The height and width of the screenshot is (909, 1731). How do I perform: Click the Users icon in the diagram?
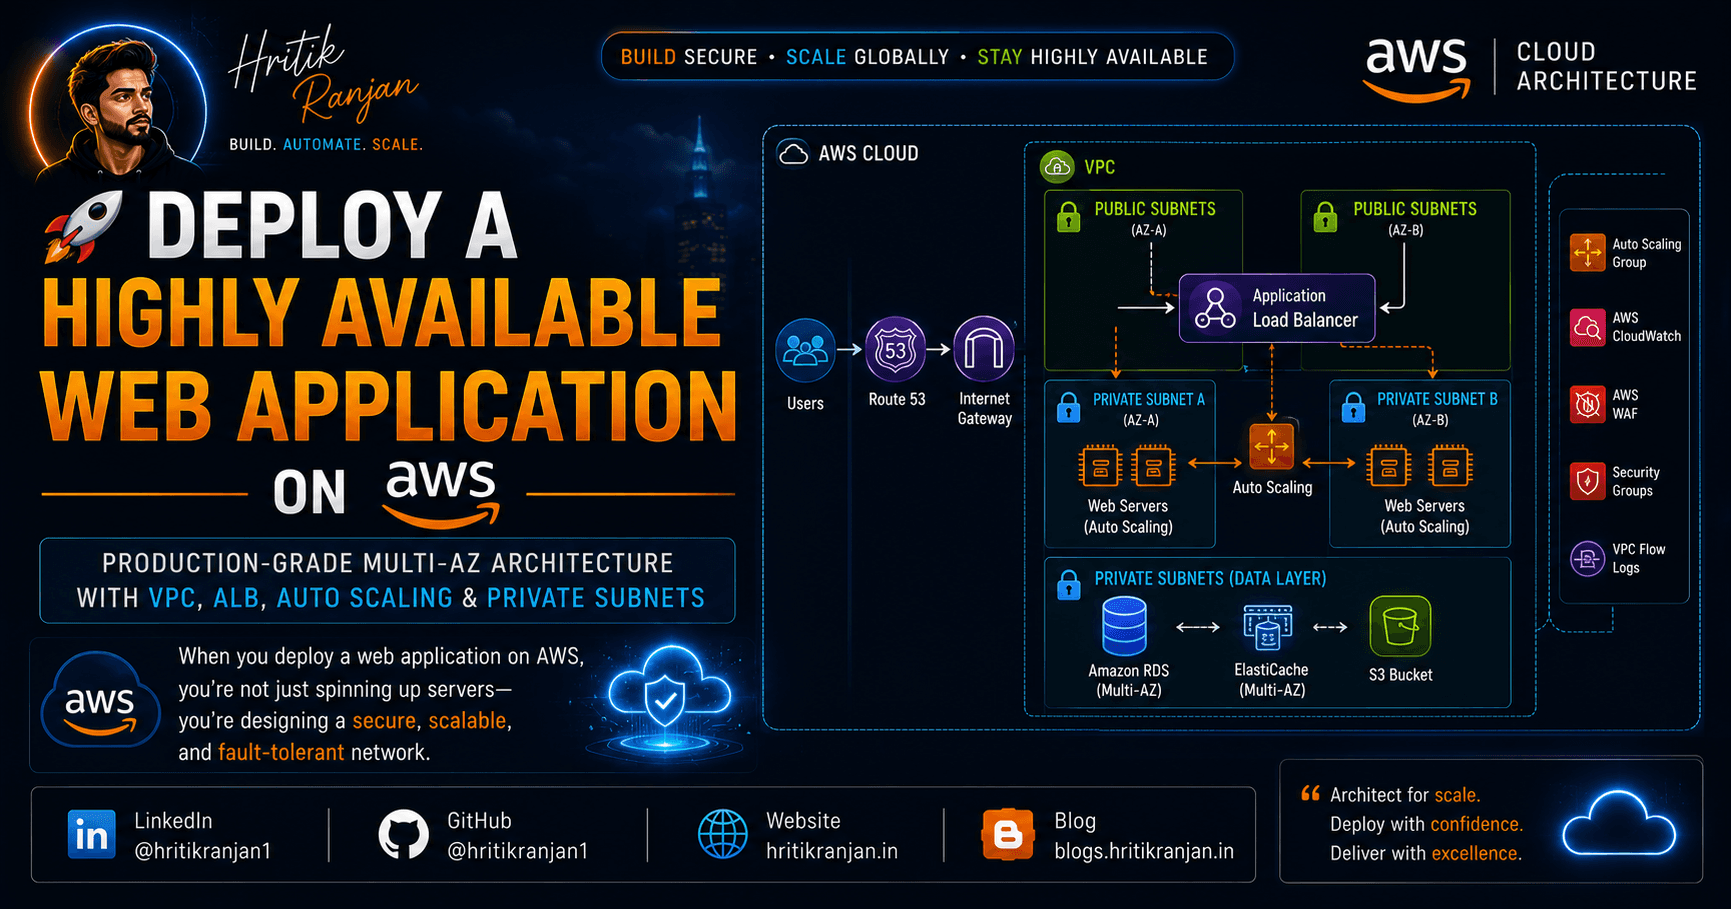(805, 350)
